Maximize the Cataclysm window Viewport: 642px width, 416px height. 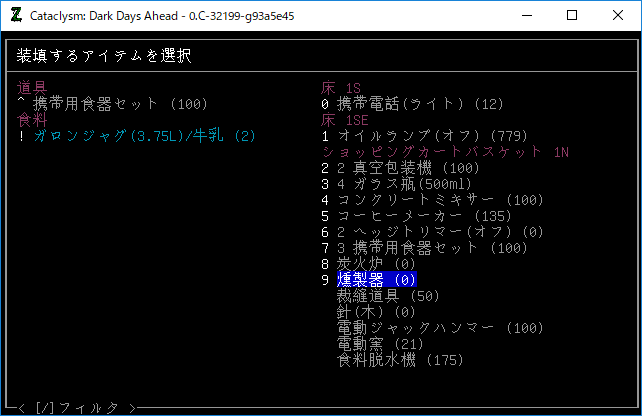pos(572,16)
